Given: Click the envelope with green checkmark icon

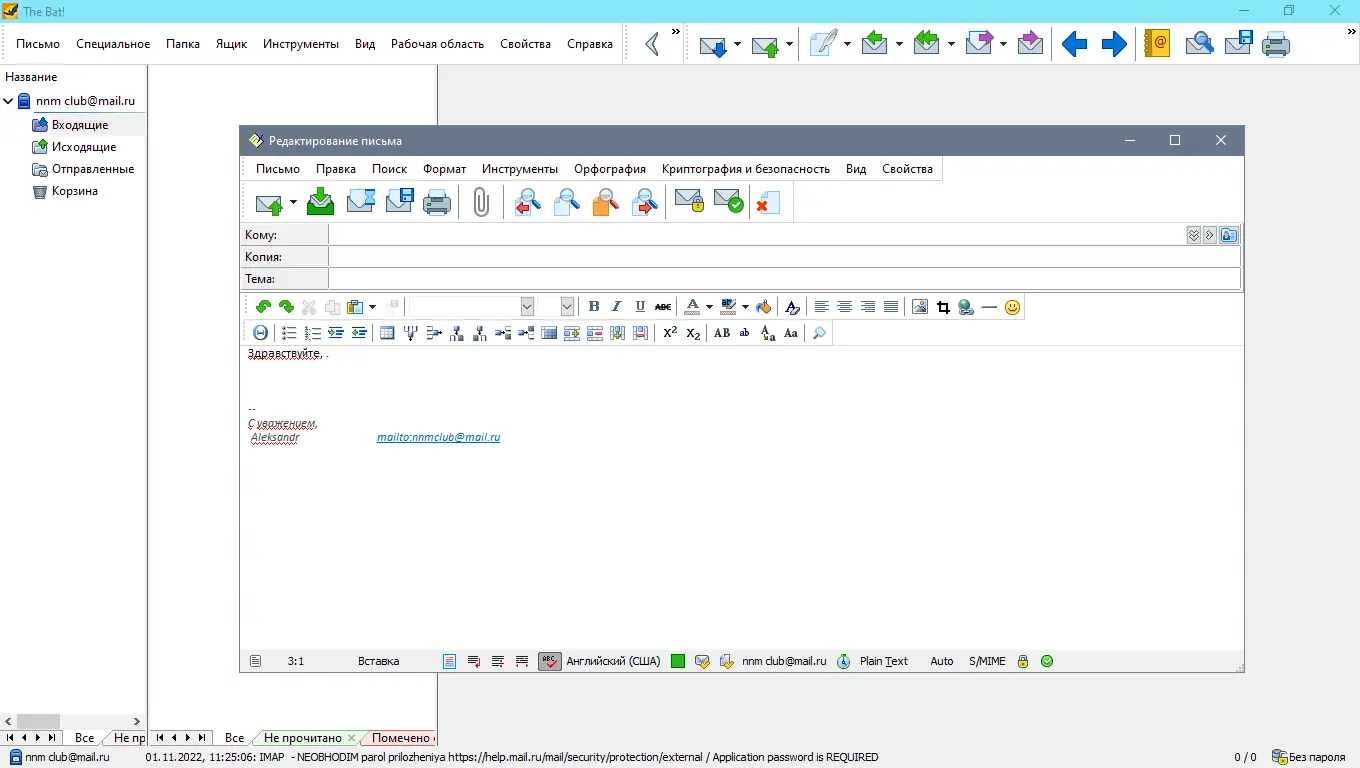Looking at the screenshot, I should 728,202.
